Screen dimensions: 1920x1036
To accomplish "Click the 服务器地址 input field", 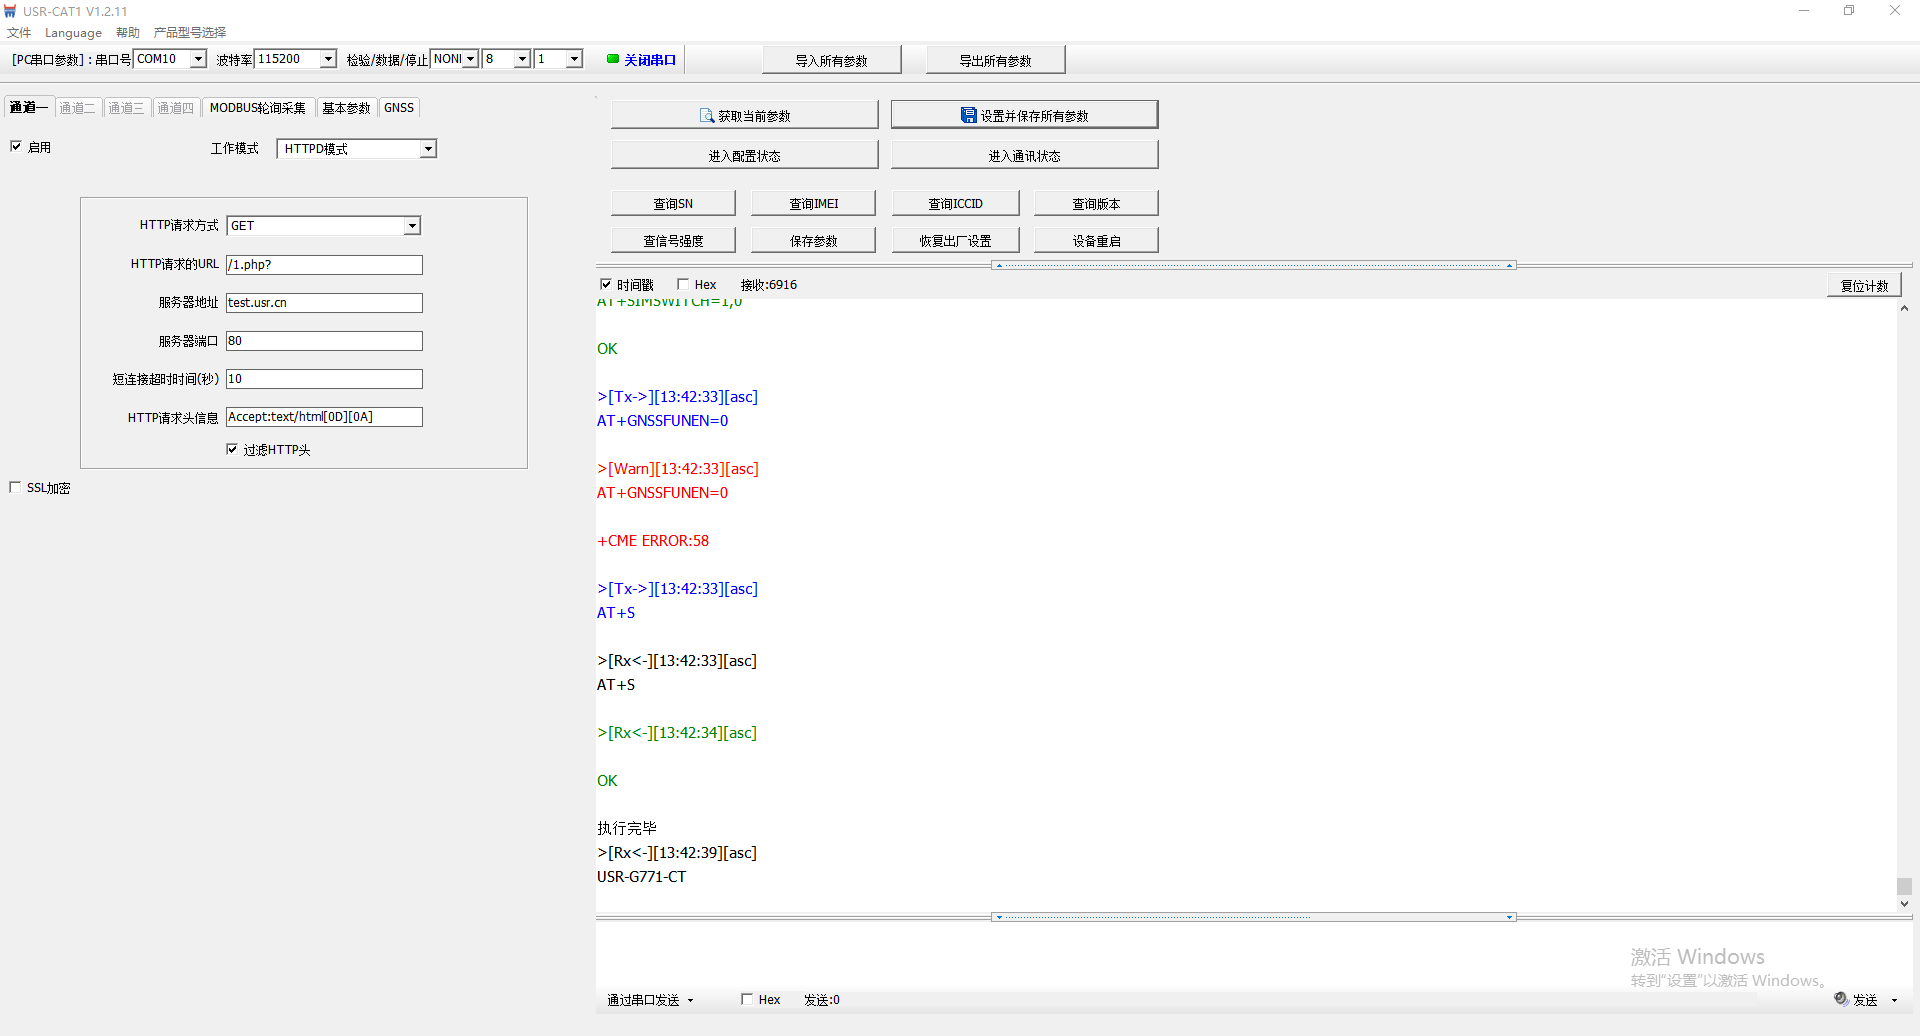I will [x=324, y=303].
